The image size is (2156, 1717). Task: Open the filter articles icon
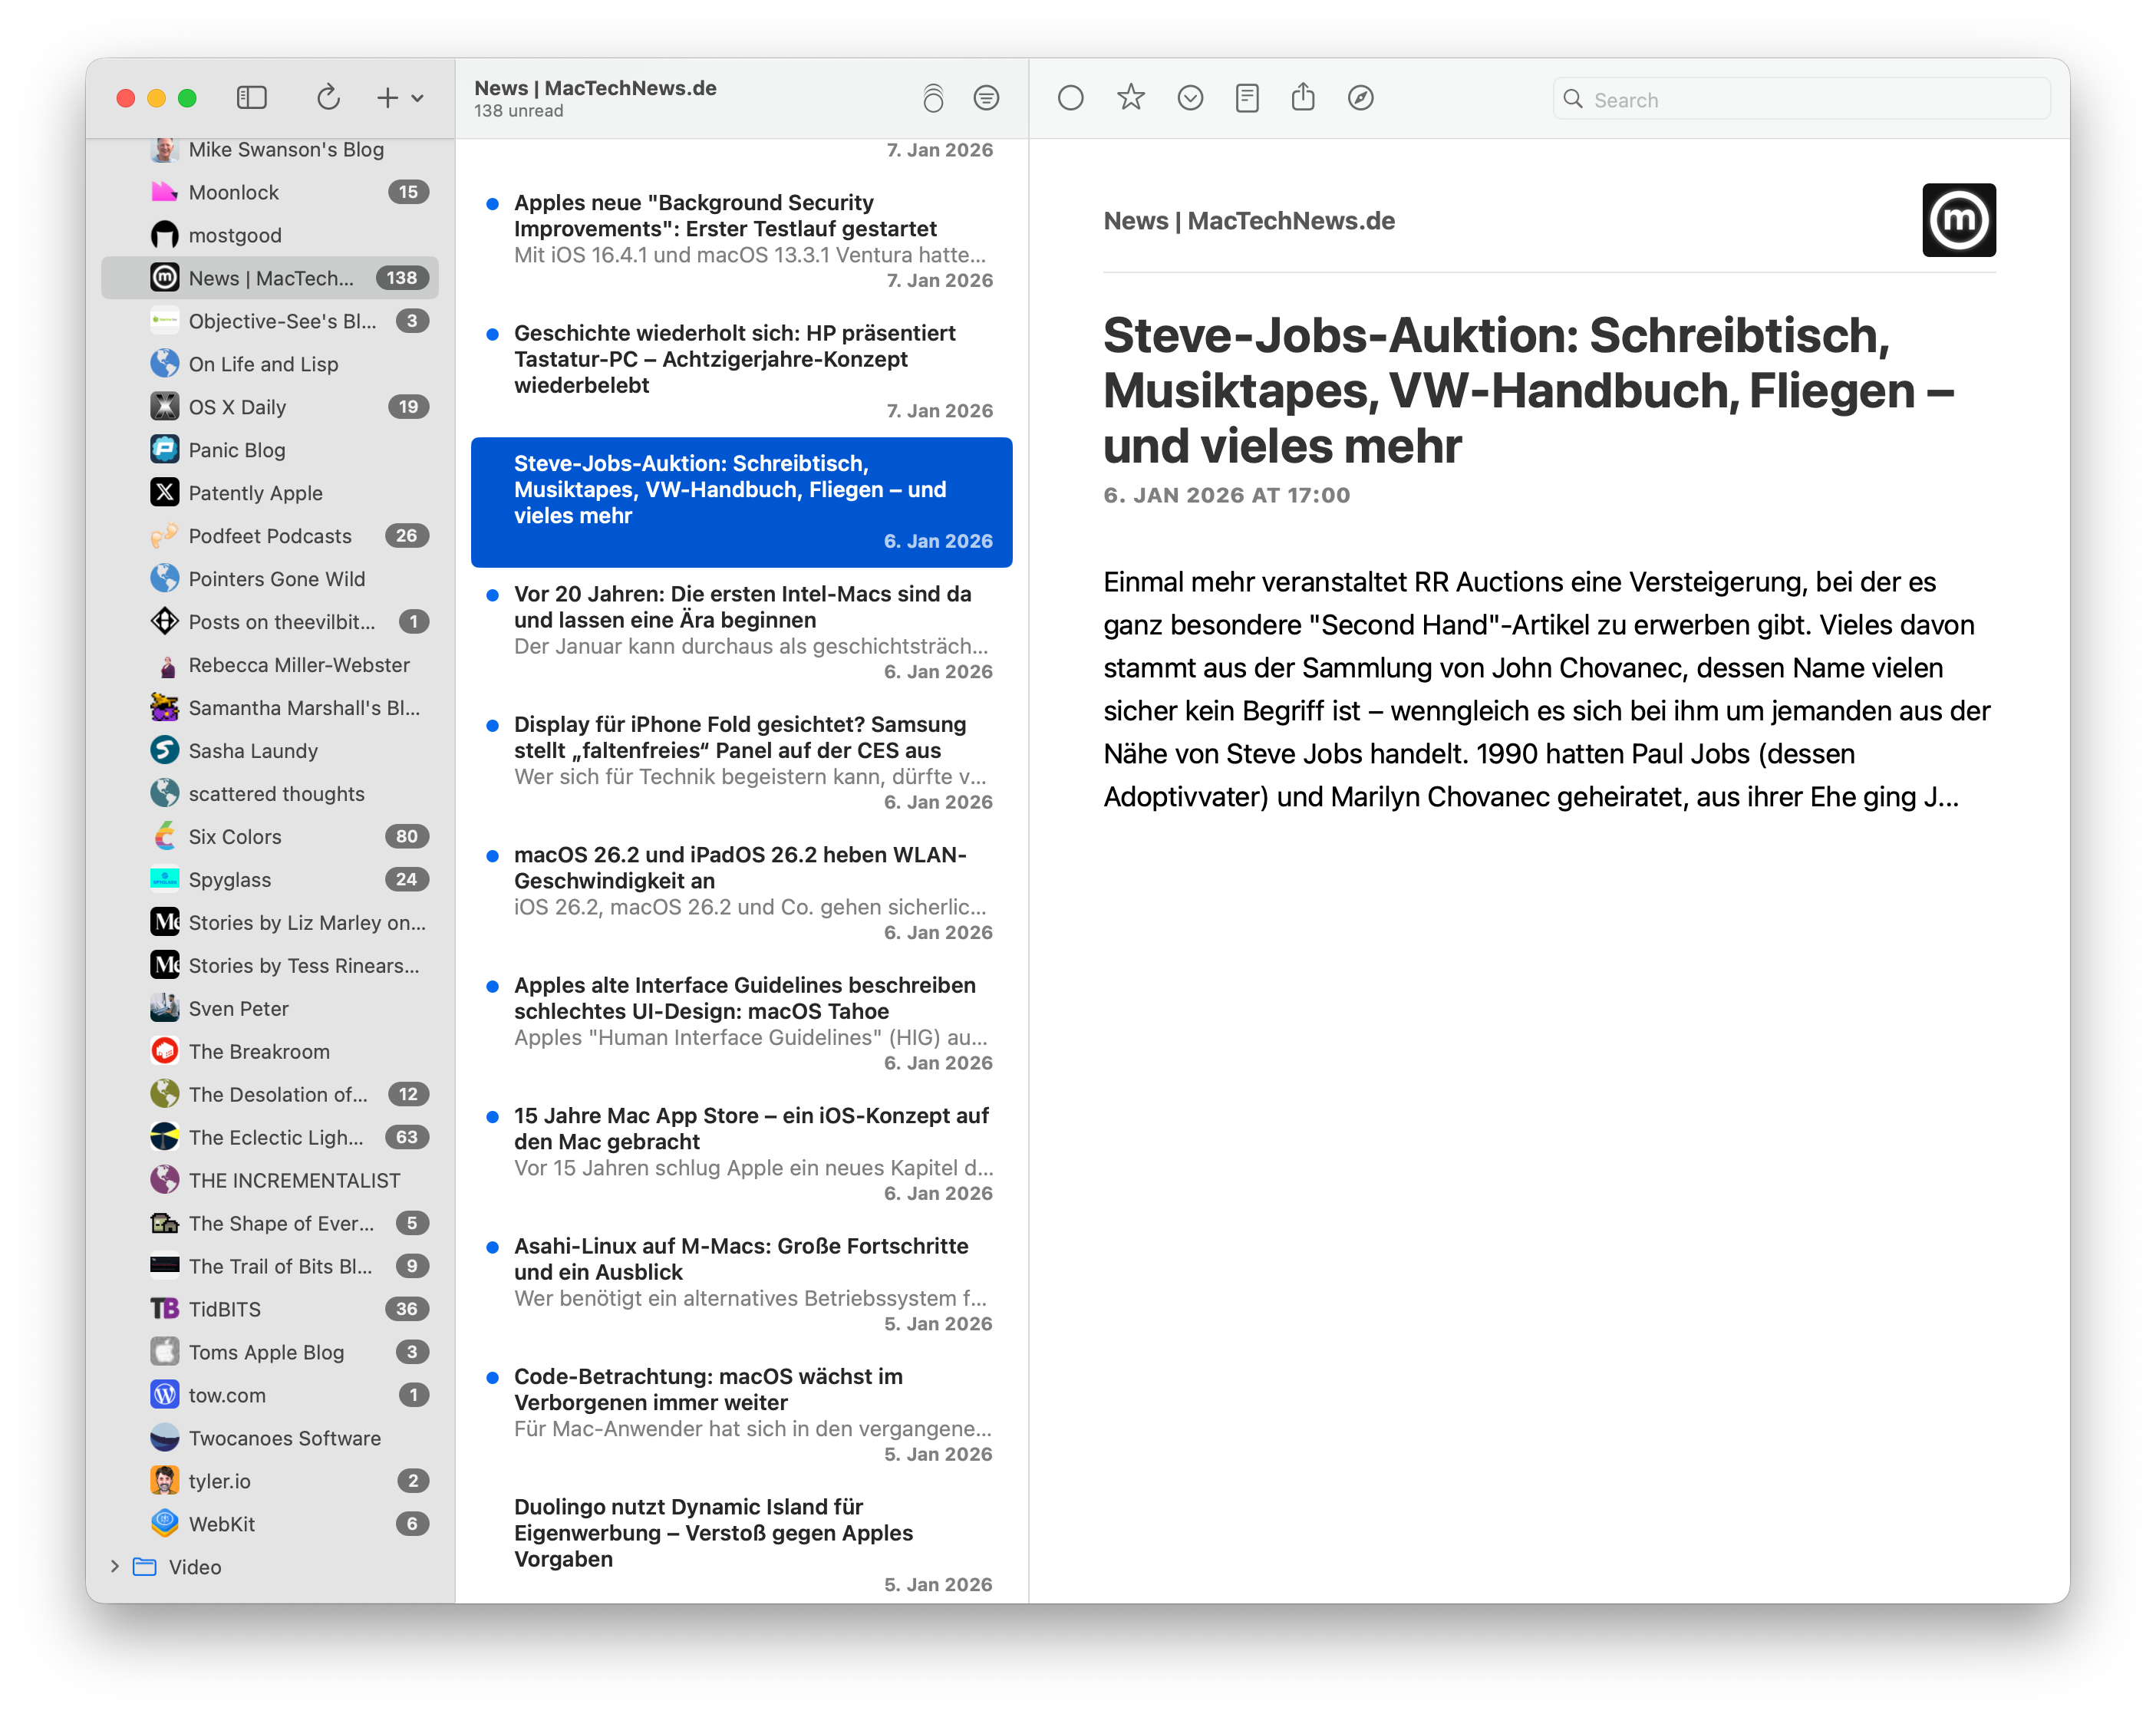click(986, 98)
